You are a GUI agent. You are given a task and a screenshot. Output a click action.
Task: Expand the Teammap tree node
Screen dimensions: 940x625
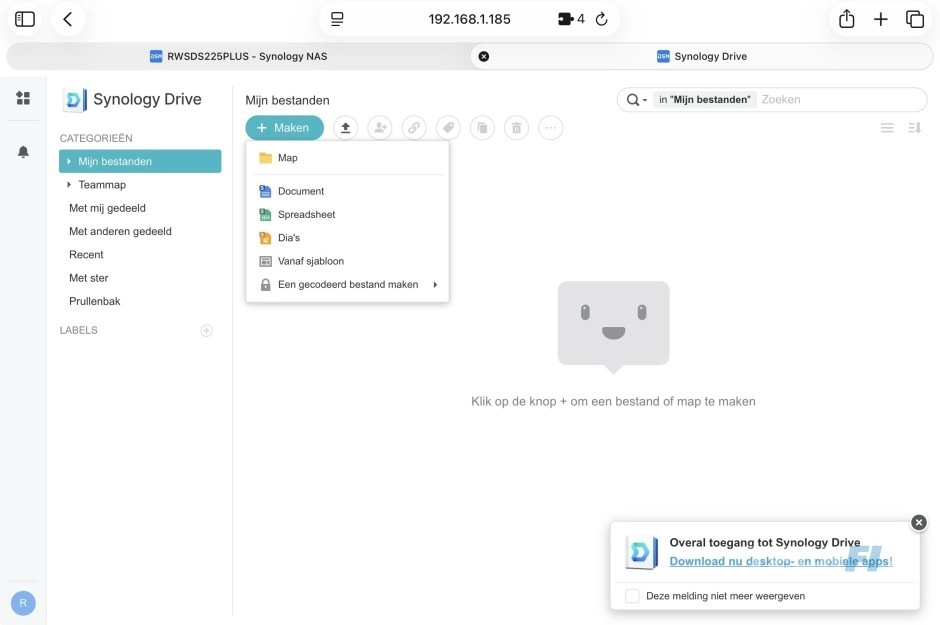tap(69, 185)
